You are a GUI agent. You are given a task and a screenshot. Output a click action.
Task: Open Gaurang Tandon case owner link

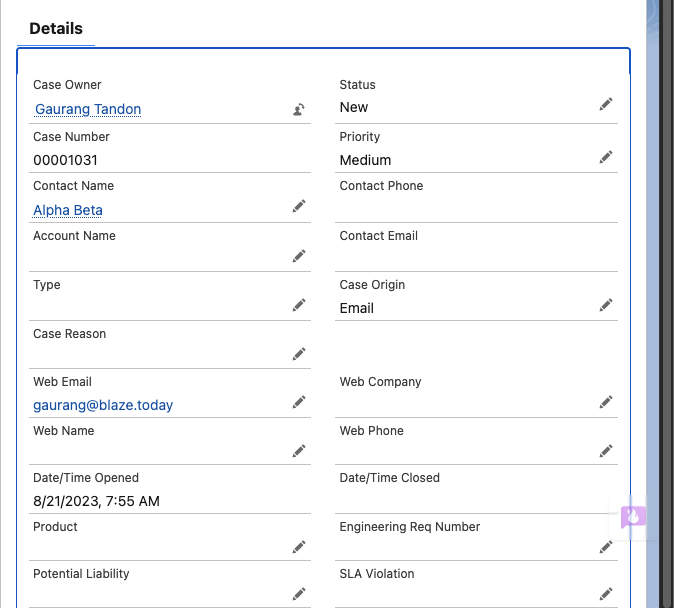point(88,109)
